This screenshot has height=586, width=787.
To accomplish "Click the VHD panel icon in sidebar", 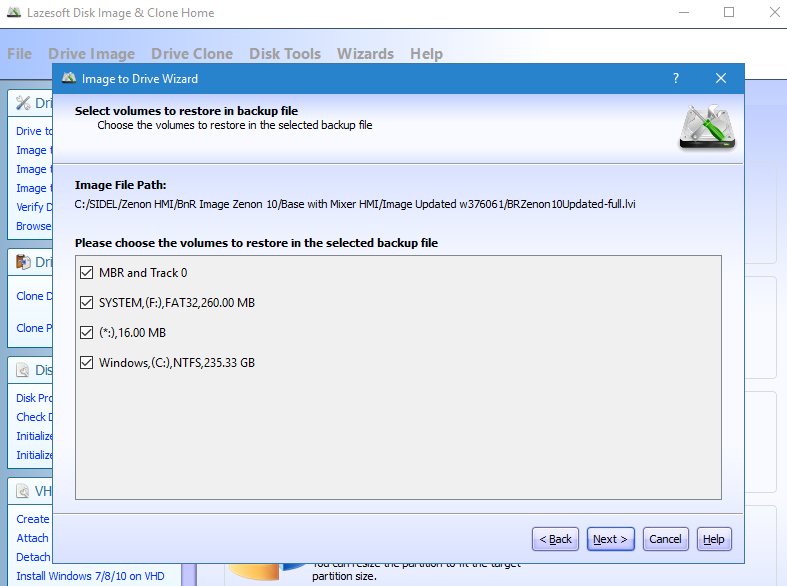I will point(23,491).
